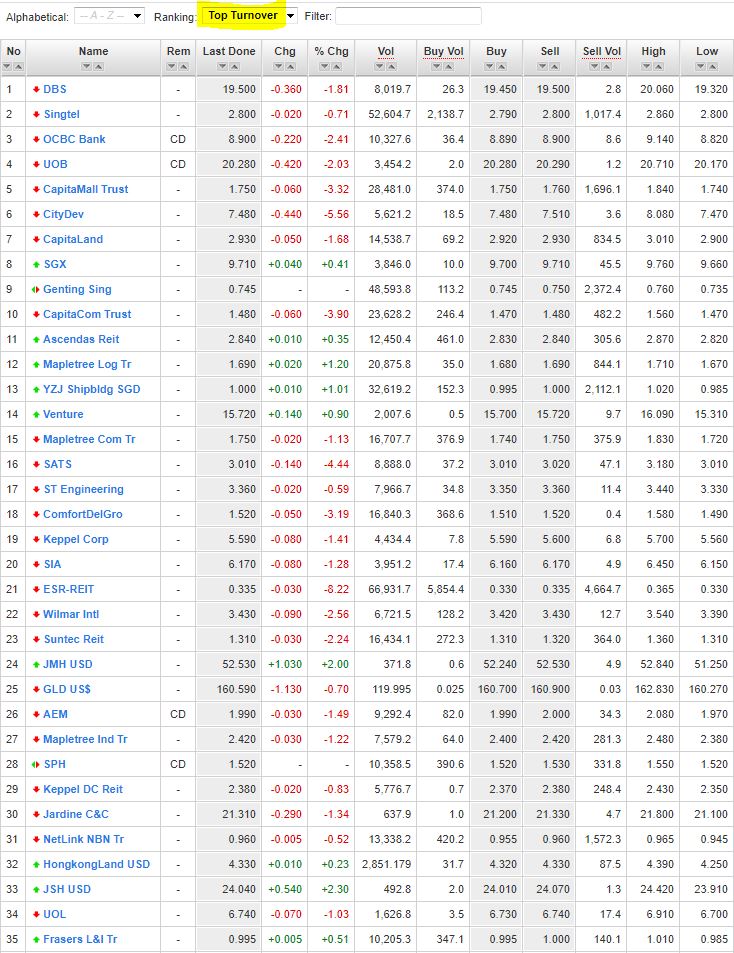Sort % Chg column with up arrow
This screenshot has width=734, height=953.
(x=337, y=66)
